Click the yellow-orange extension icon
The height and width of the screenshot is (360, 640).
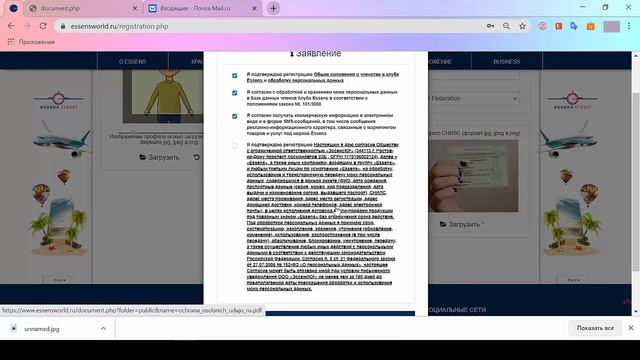coord(590,26)
